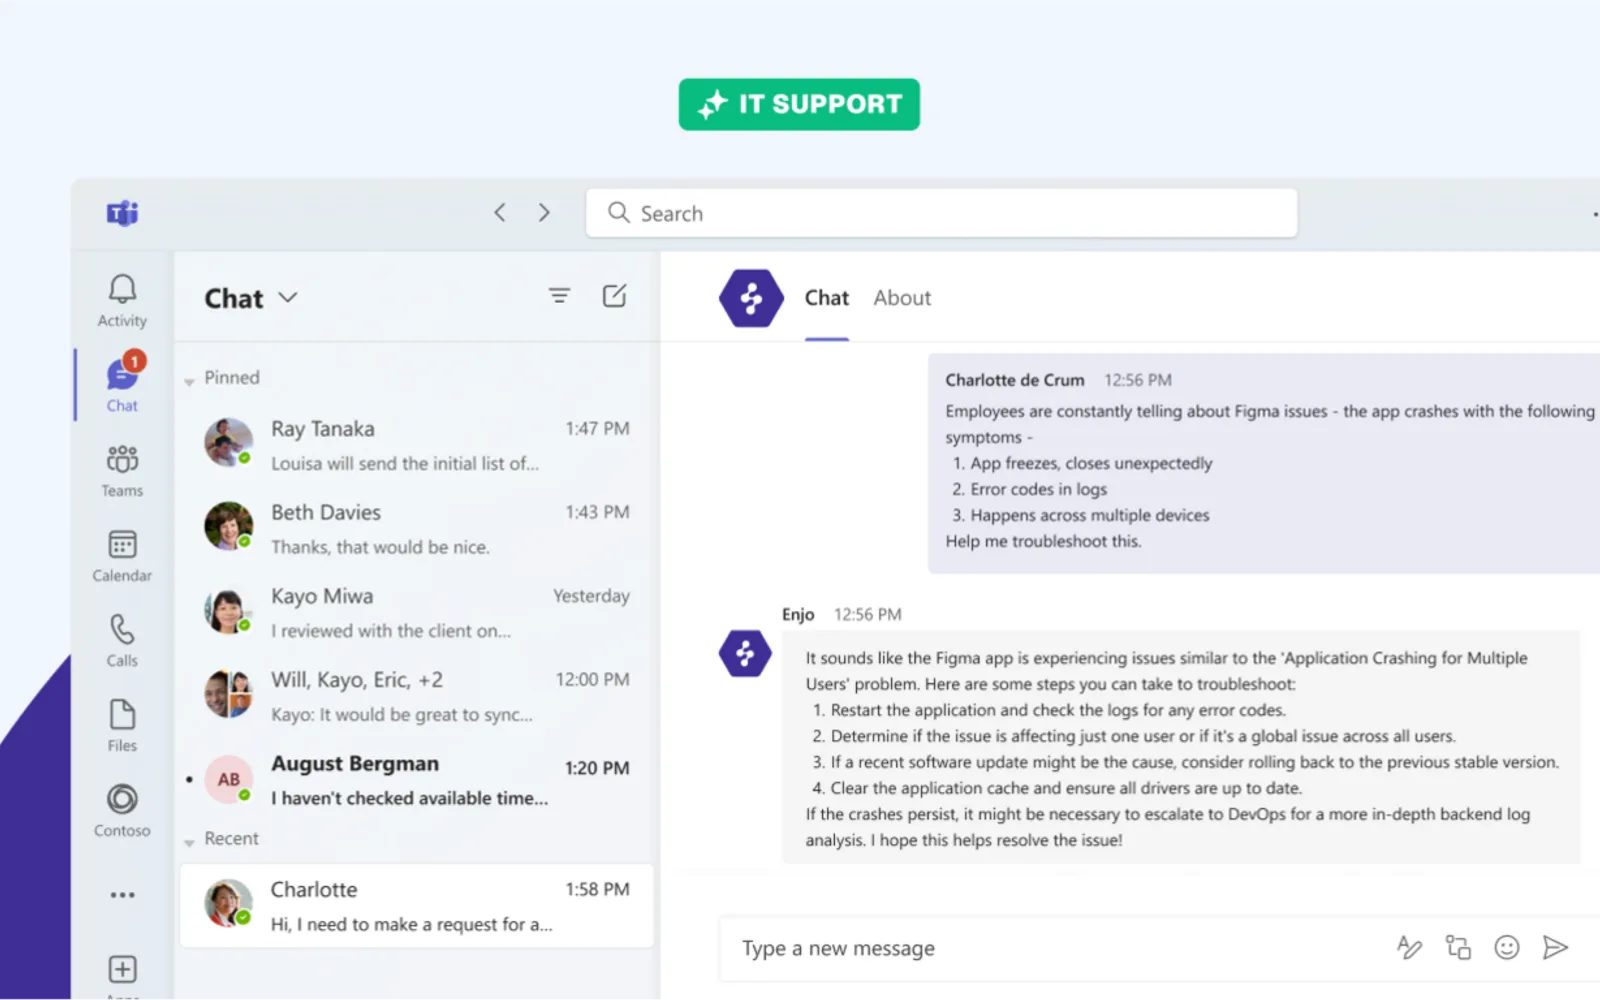Click the Charlotte de Crum sender name
The image size is (1600, 1000).
coord(1014,380)
